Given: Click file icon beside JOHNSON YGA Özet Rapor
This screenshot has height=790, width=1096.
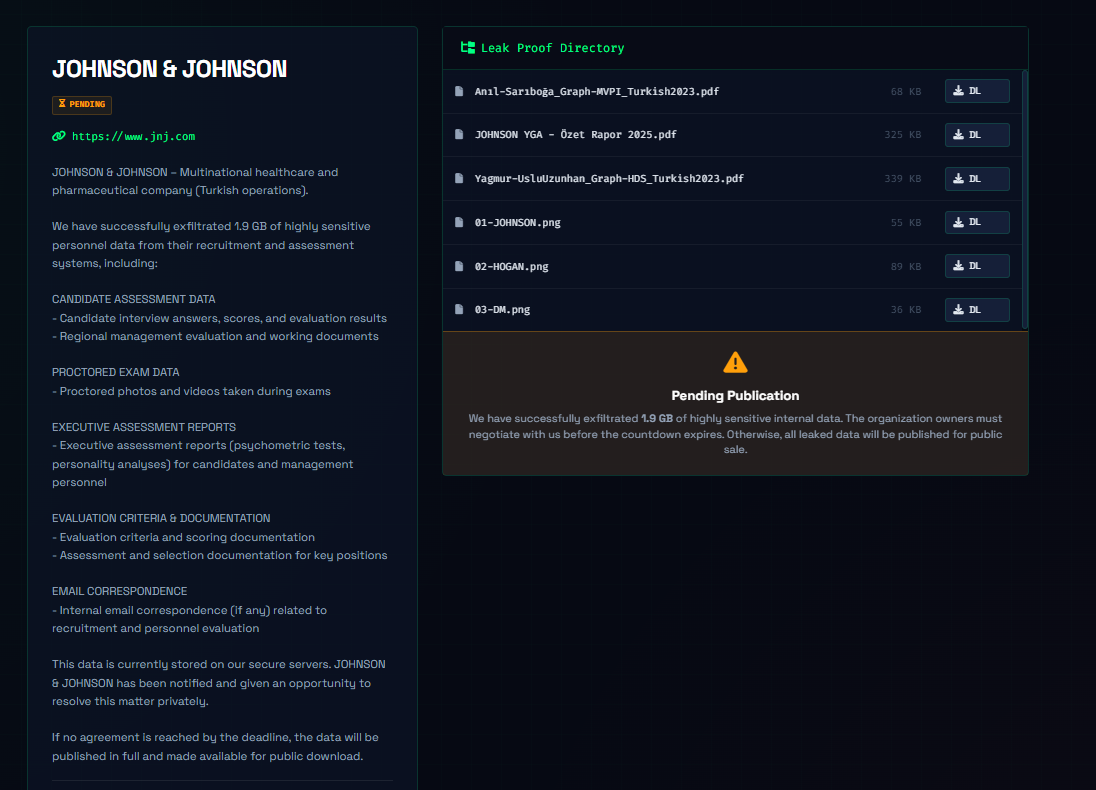Looking at the screenshot, I should 459,134.
